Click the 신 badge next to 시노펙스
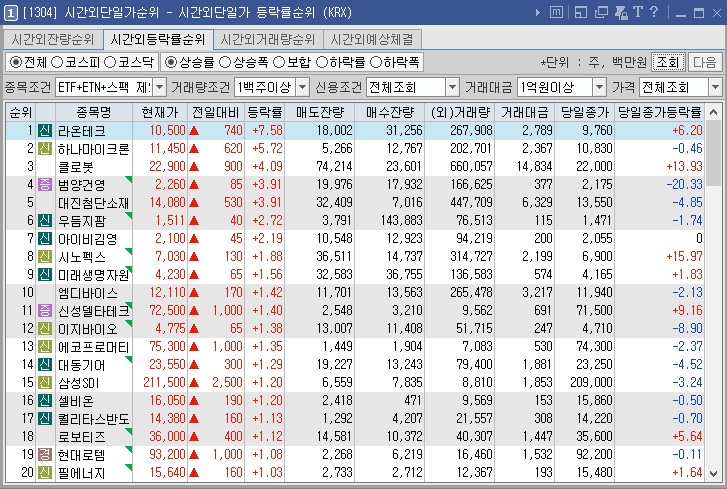Image resolution: width=727 pixels, height=489 pixels. [45, 257]
